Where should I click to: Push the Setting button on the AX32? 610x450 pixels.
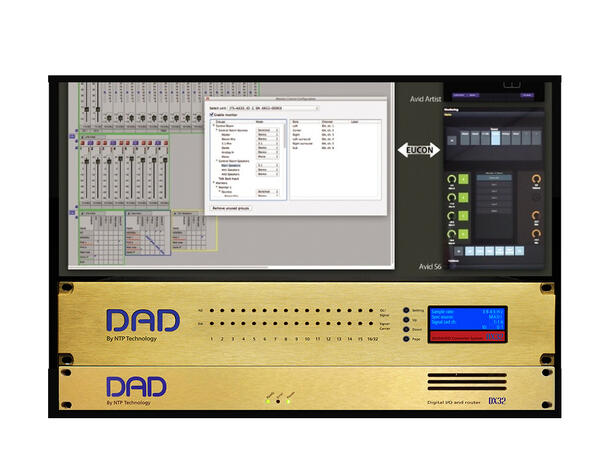coord(406,310)
